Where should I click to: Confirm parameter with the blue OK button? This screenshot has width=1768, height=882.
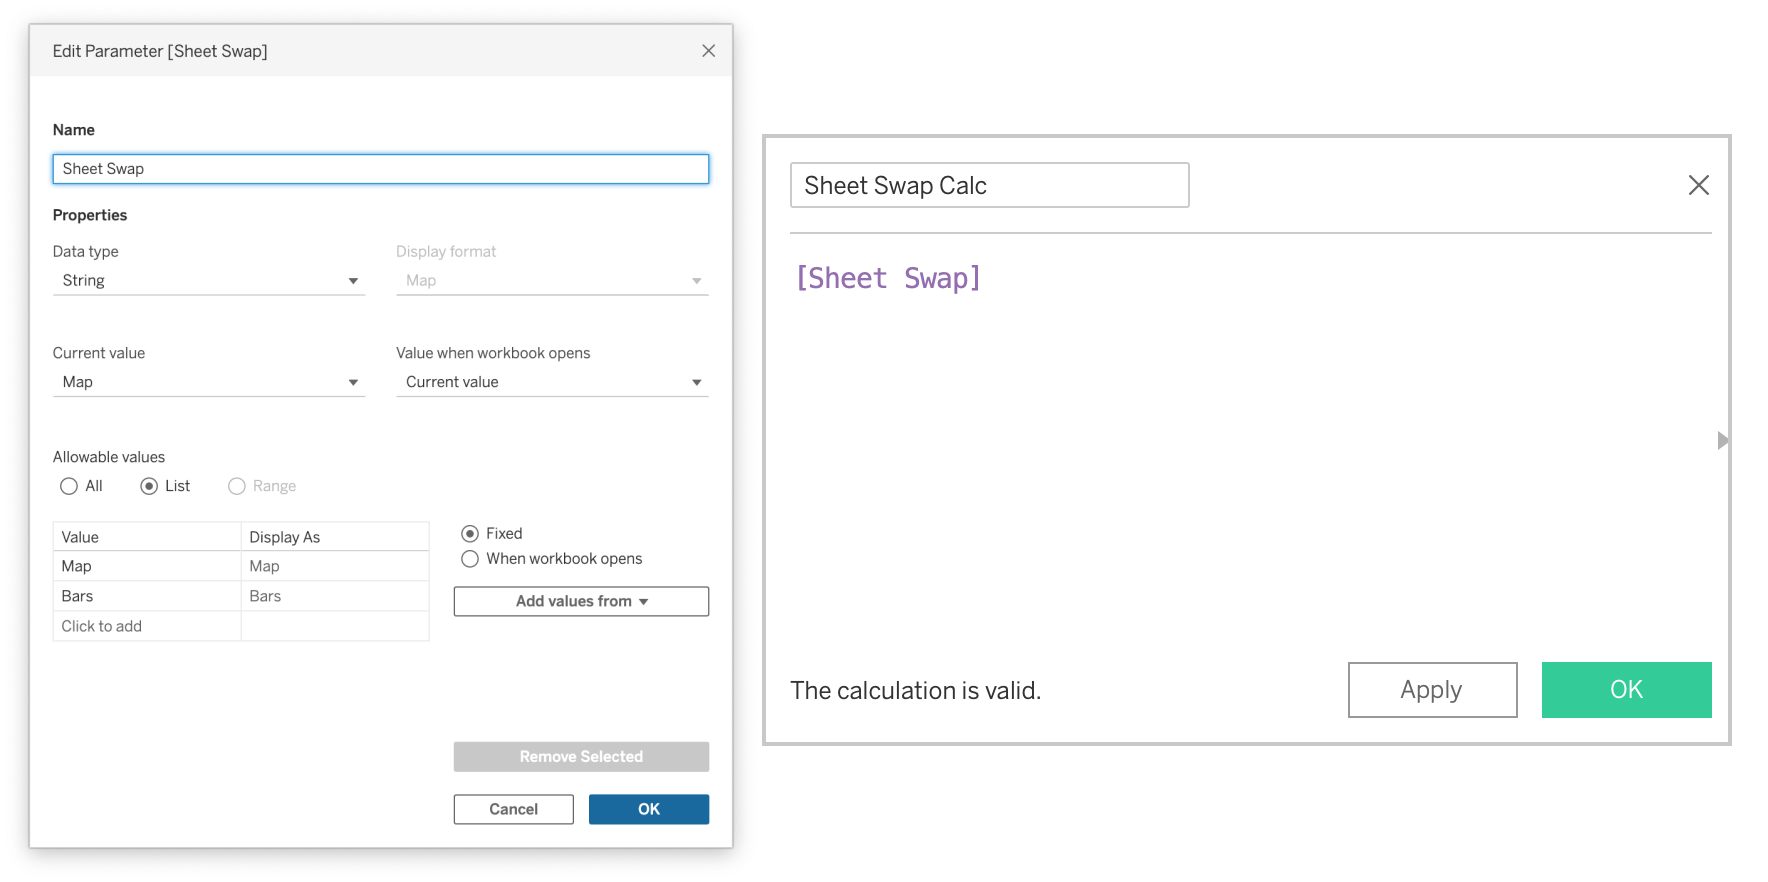point(648,809)
